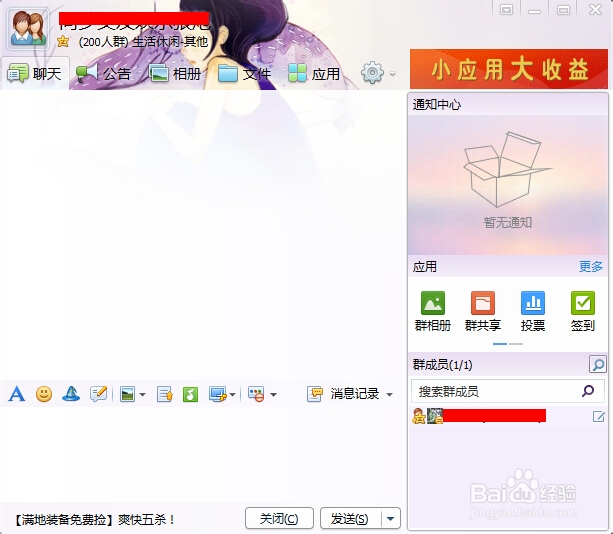Expand the screen capture options arrow
The height and width of the screenshot is (534, 613).
click(x=232, y=395)
